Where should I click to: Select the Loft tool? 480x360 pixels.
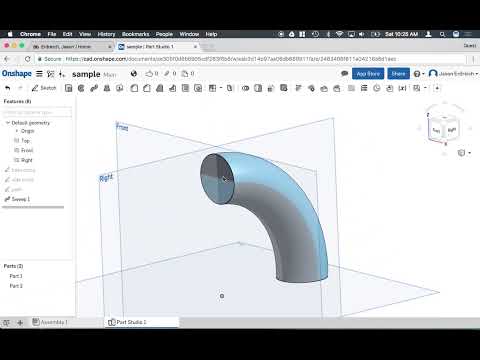click(107, 88)
